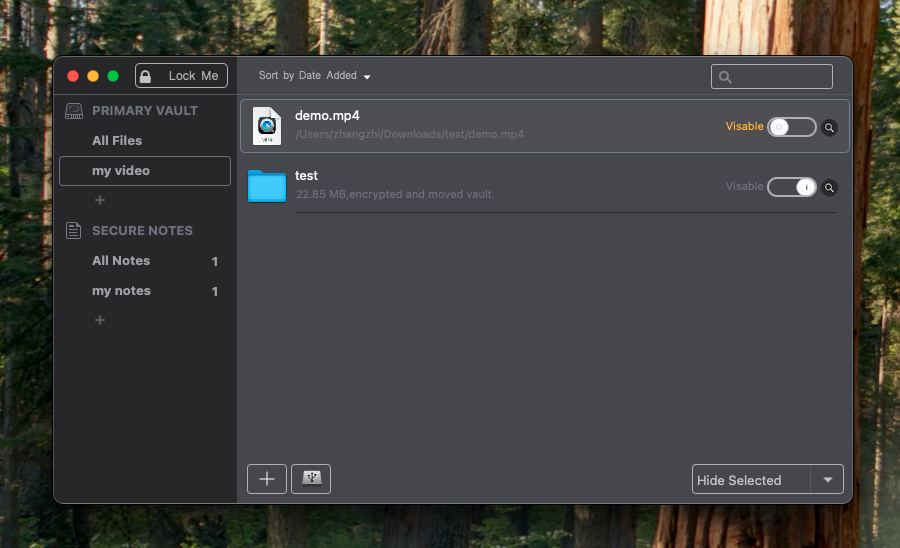Click the external drive USB button at bottom
The height and width of the screenshot is (548, 900).
coord(311,479)
